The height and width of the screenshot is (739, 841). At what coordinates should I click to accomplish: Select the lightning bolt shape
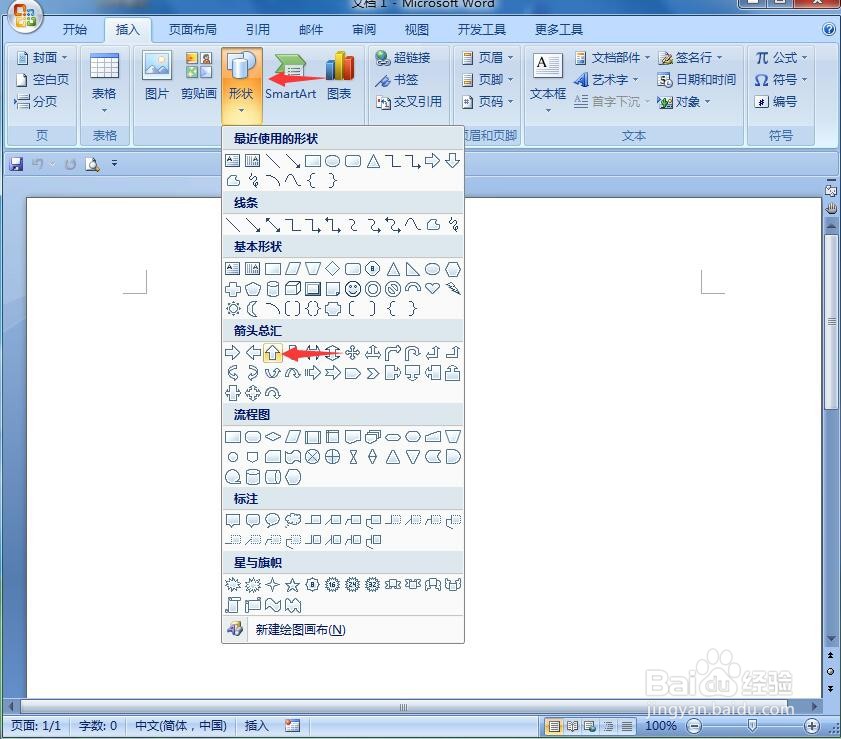coord(453,289)
